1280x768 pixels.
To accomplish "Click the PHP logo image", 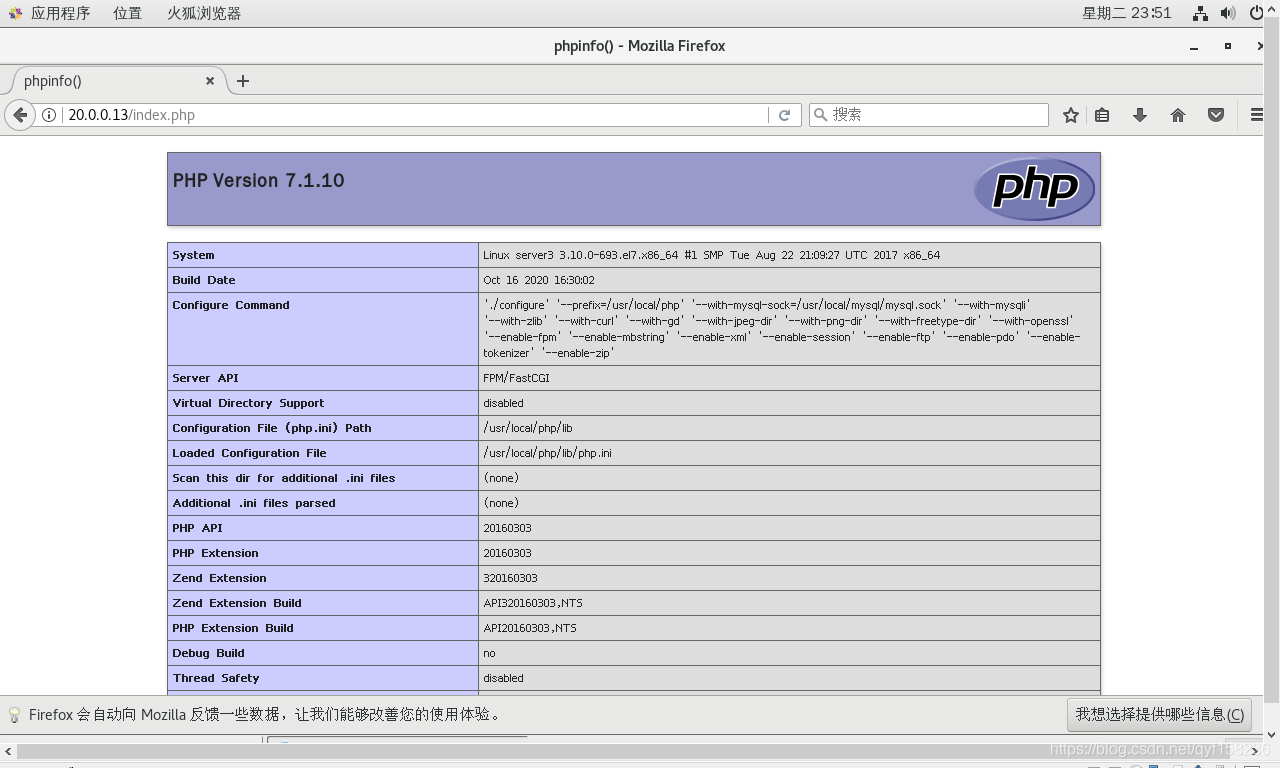I will 1035,189.
